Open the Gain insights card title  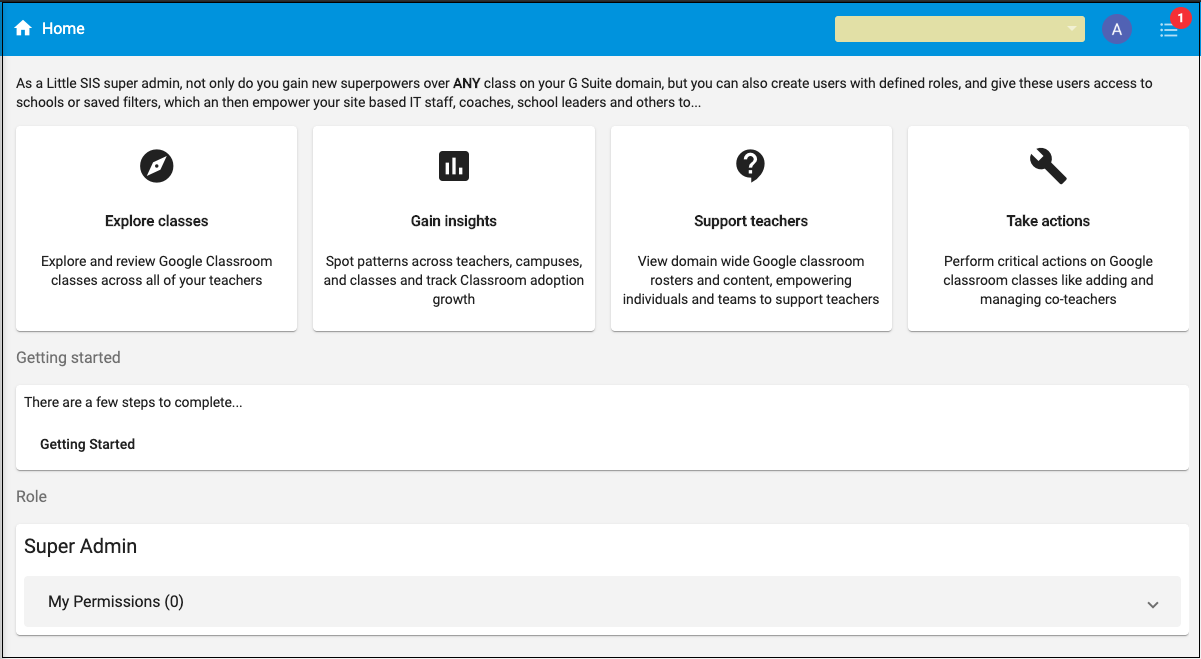(x=454, y=221)
